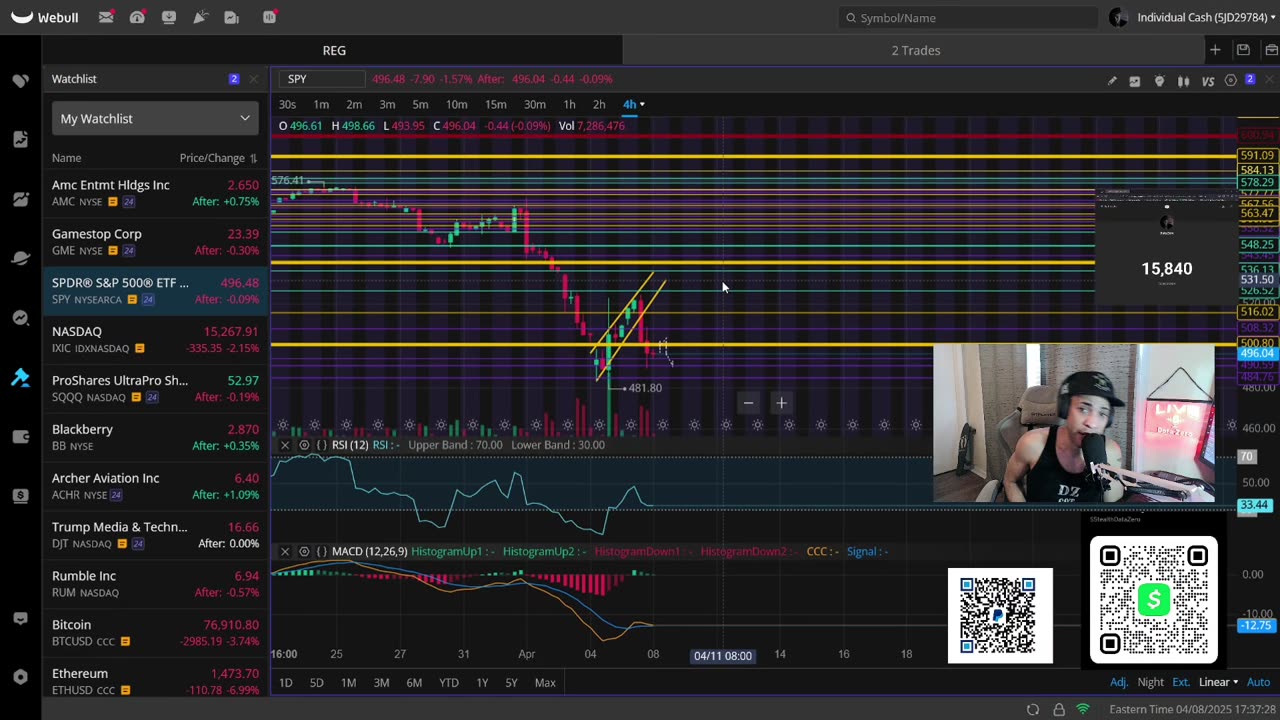
Task: Toggle Night session display
Action: point(1150,682)
